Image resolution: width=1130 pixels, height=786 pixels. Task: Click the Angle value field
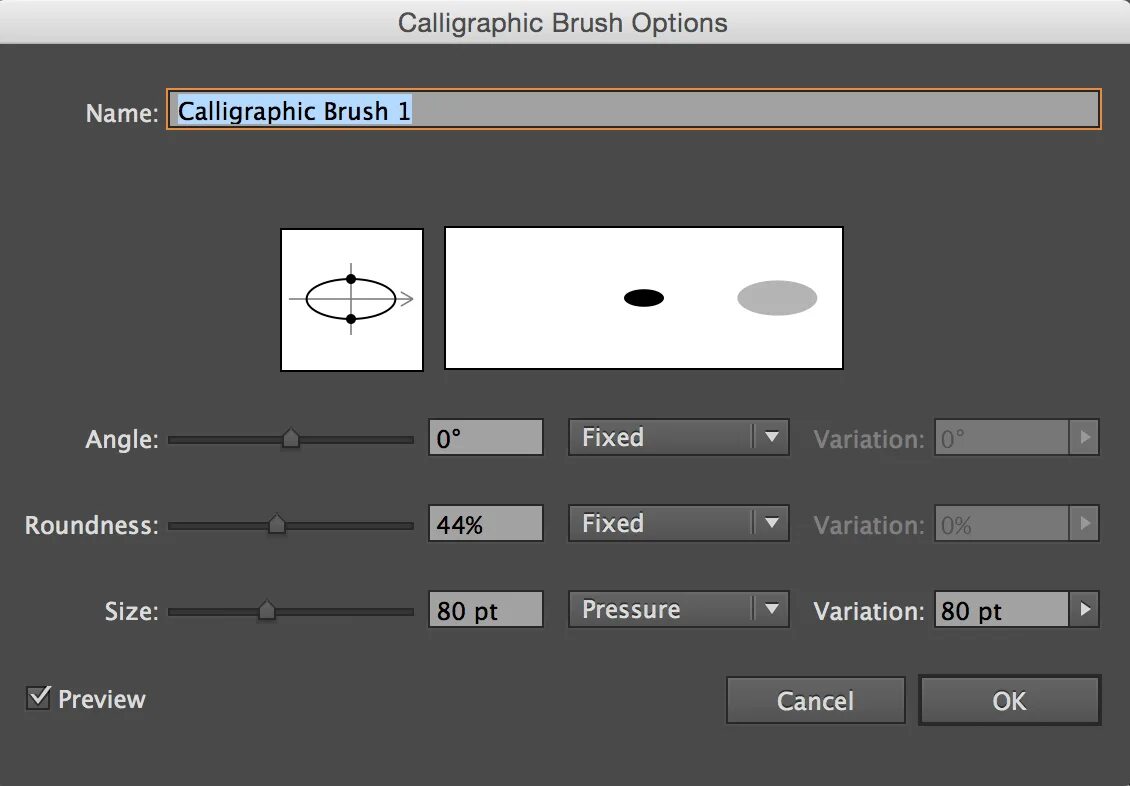[x=486, y=438]
